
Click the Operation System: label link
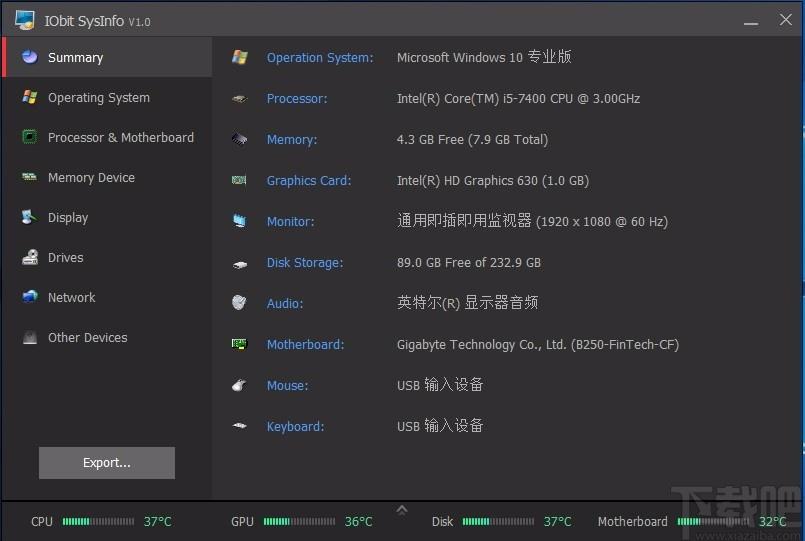pyautogui.click(x=320, y=57)
